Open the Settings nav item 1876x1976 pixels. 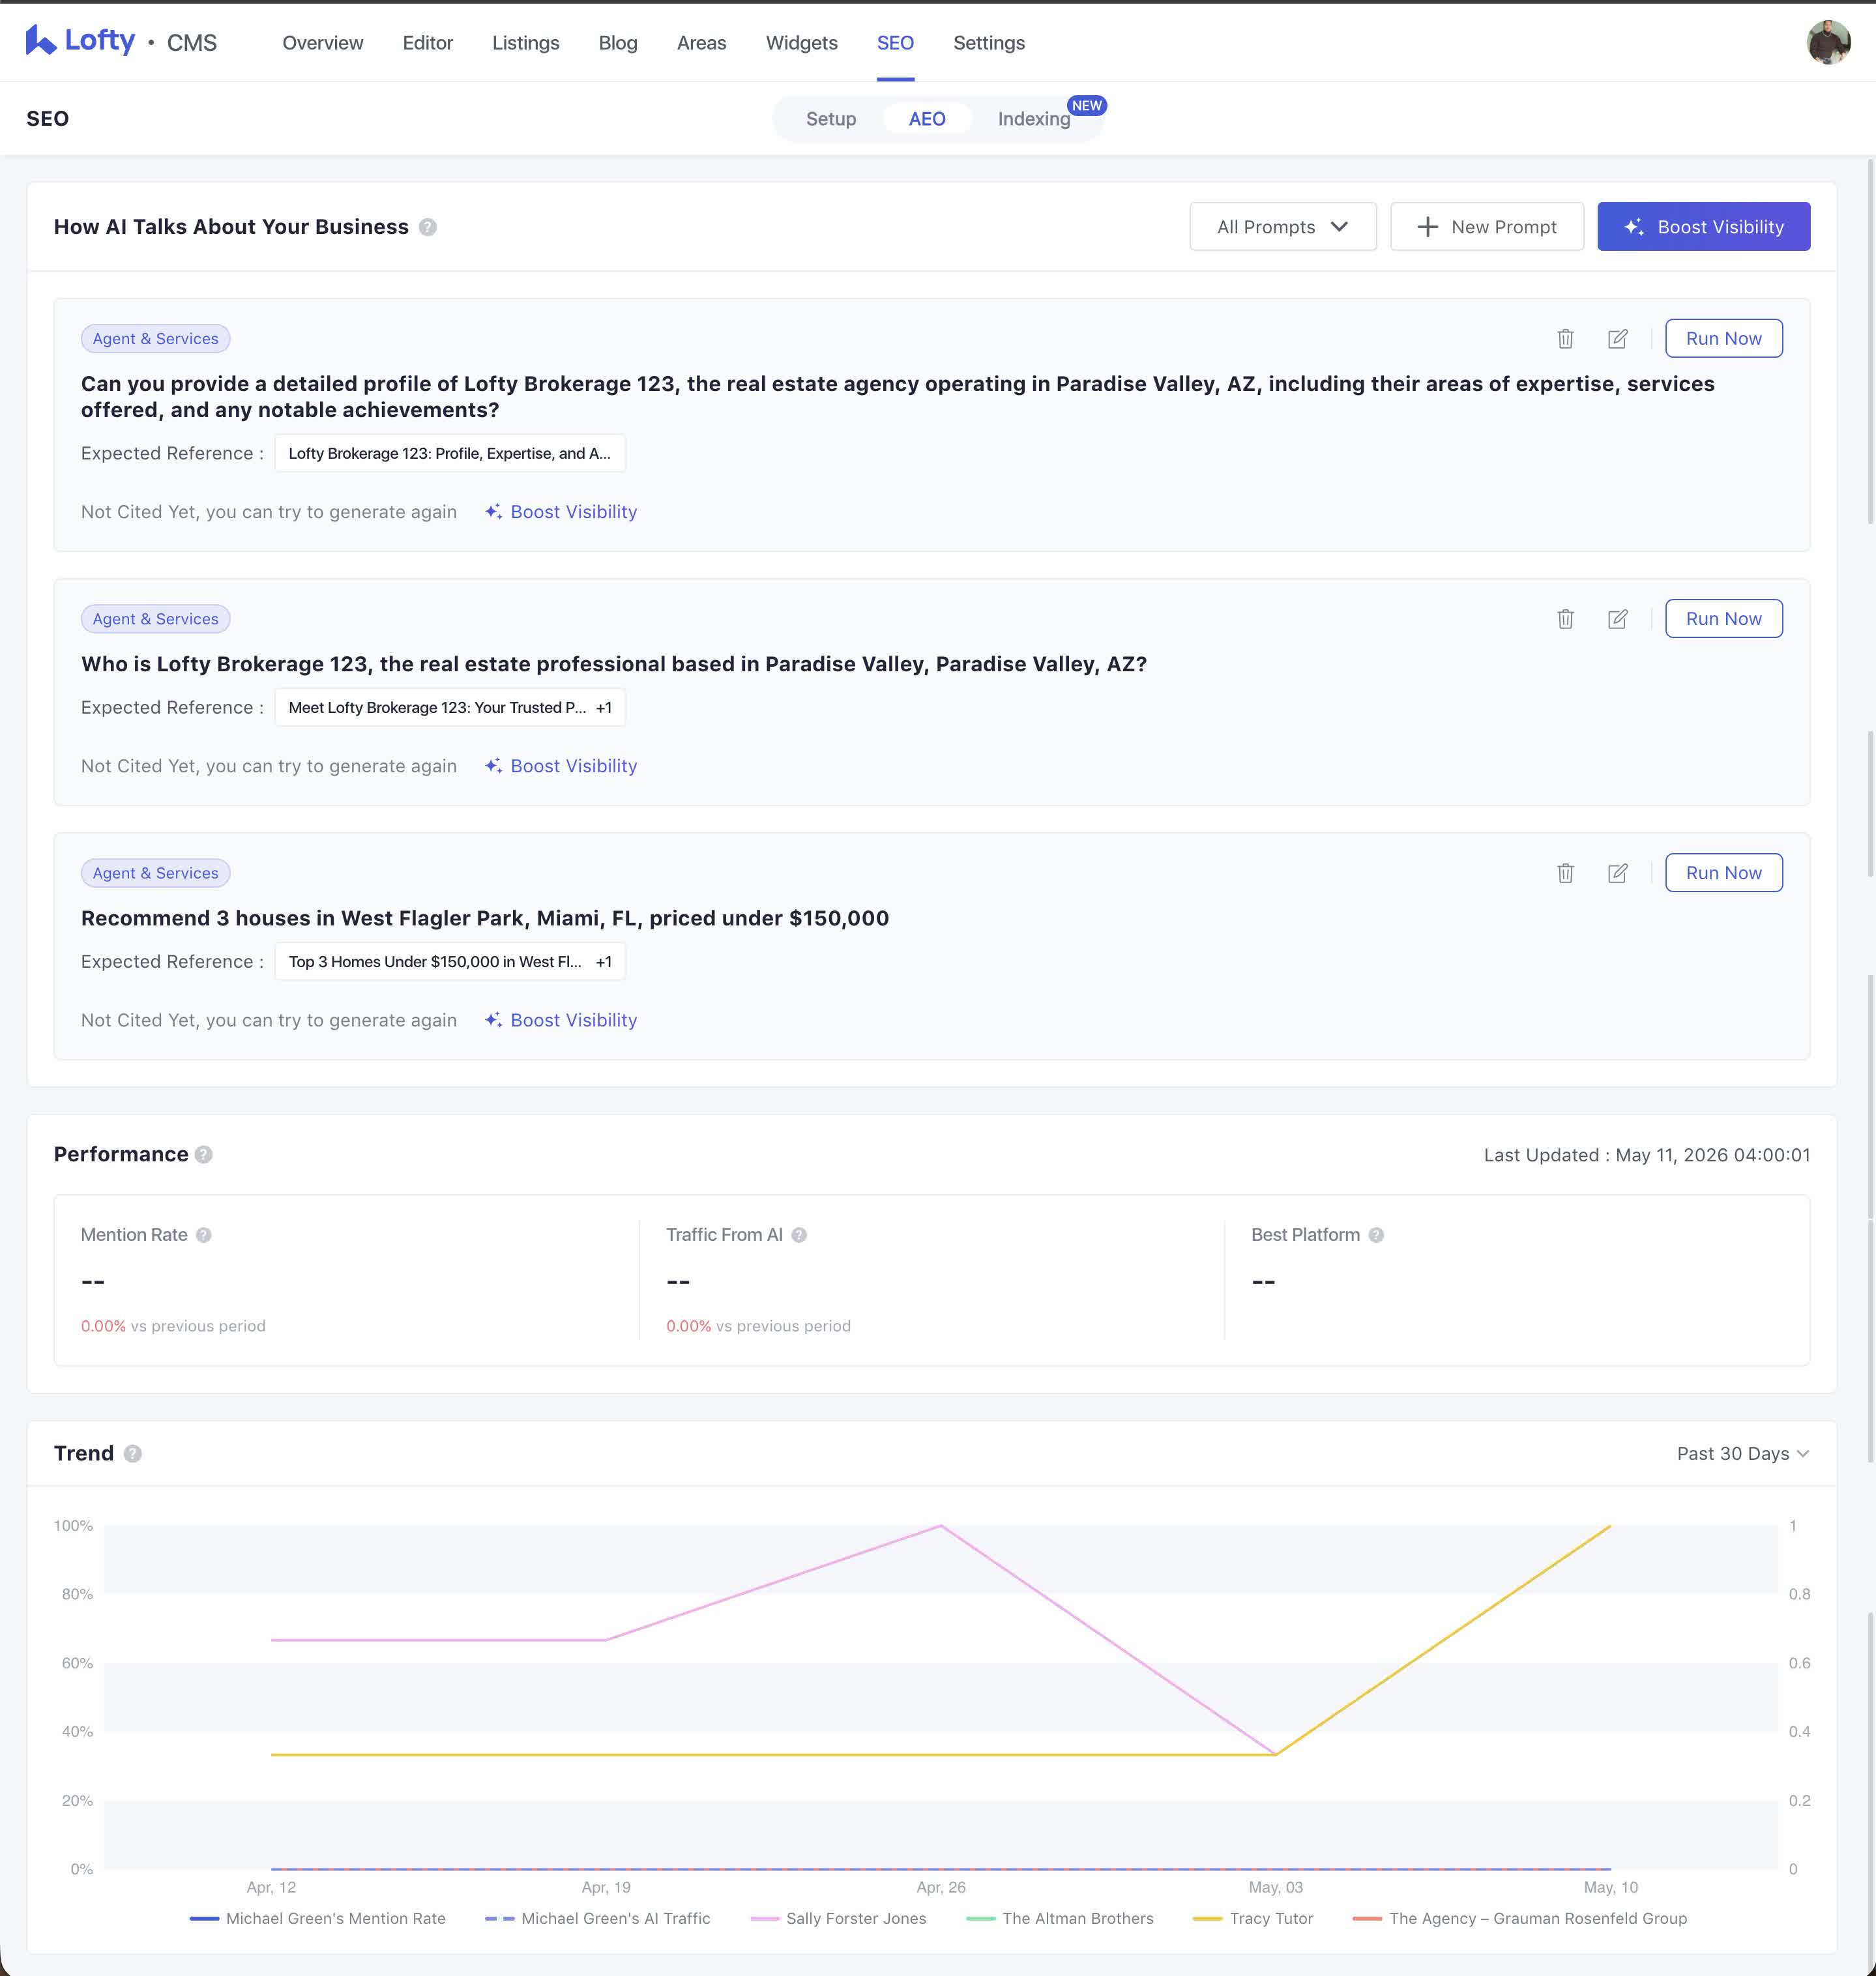pyautogui.click(x=988, y=43)
